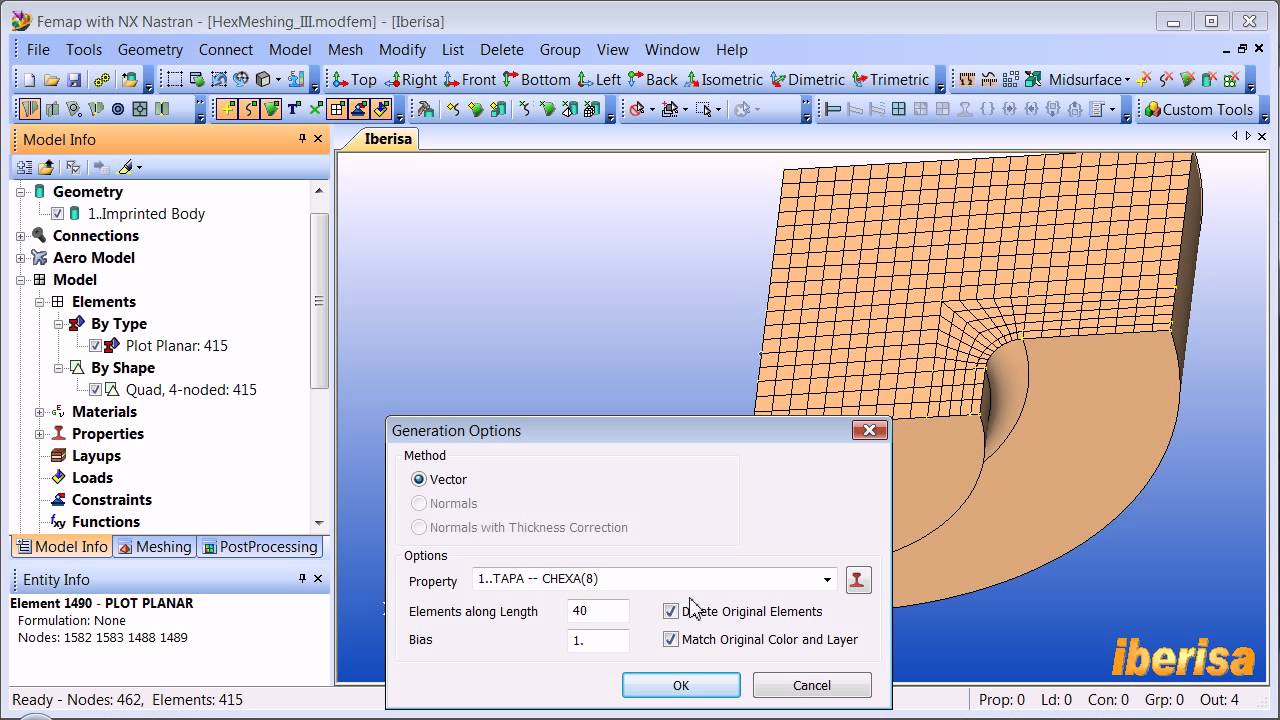
Task: Open the Modify menu
Action: coord(402,49)
